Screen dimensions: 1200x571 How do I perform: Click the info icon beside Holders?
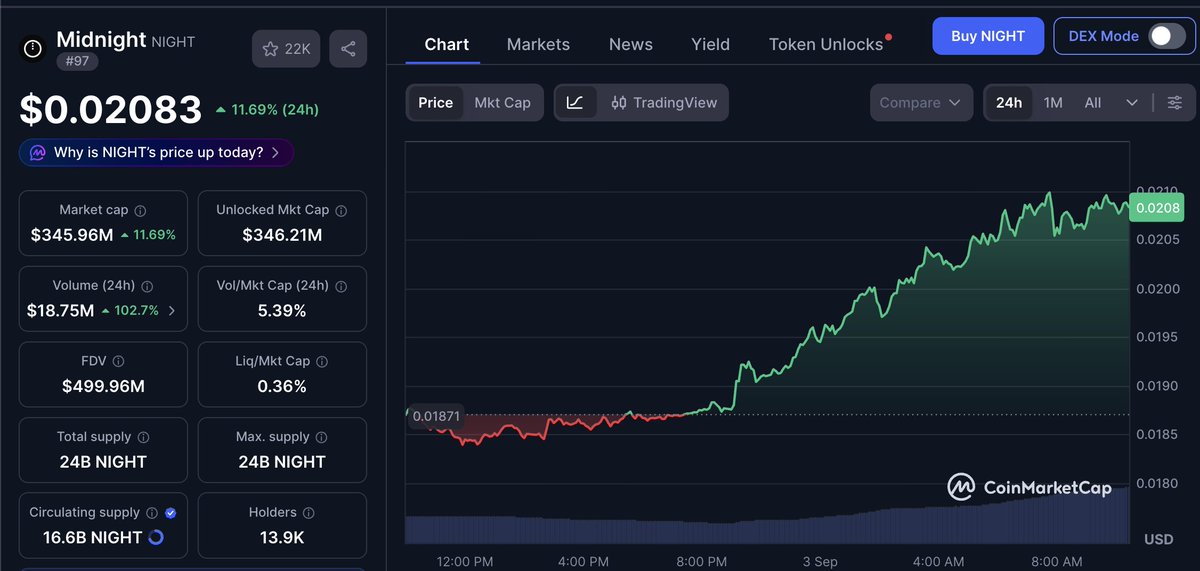308,513
